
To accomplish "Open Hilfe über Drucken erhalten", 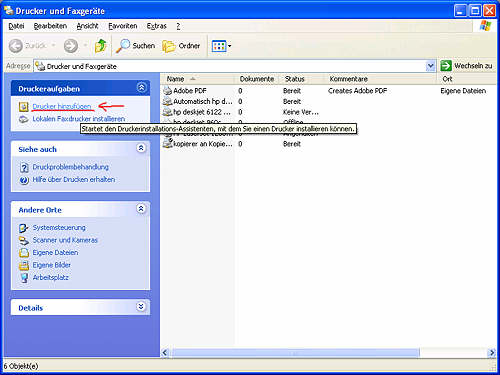I will click(x=74, y=179).
